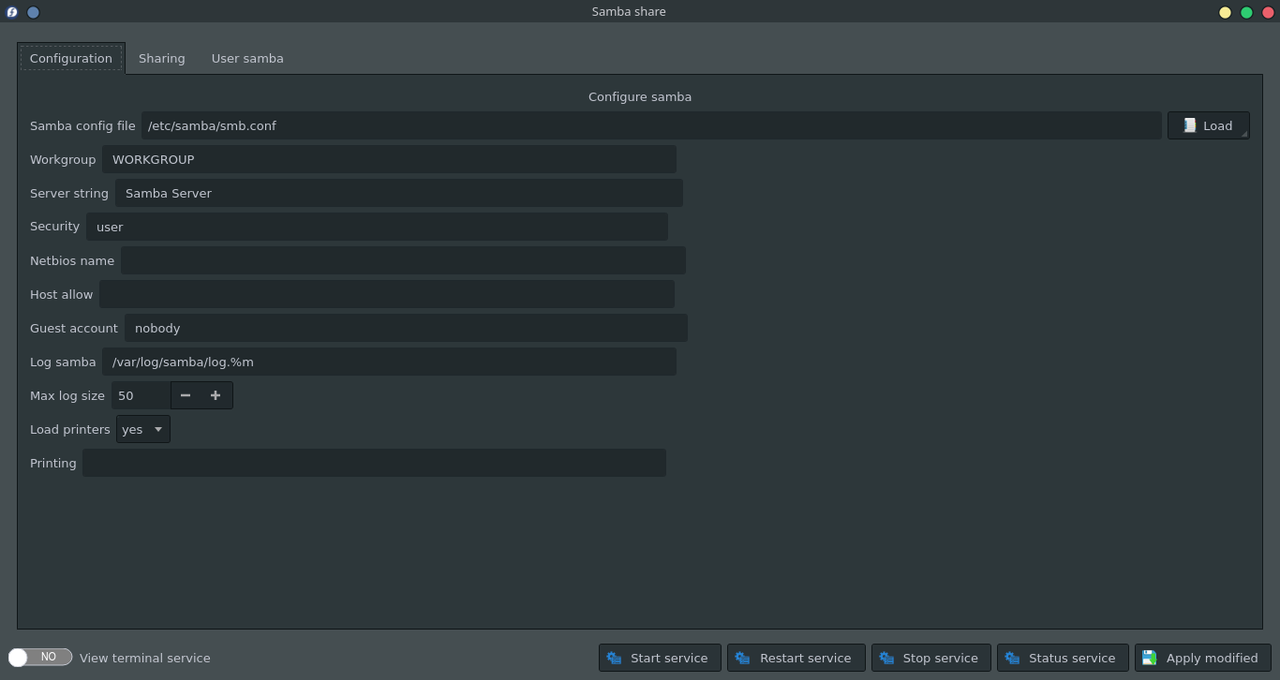Close the Samba share window
The height and width of the screenshot is (680, 1280).
(1268, 12)
